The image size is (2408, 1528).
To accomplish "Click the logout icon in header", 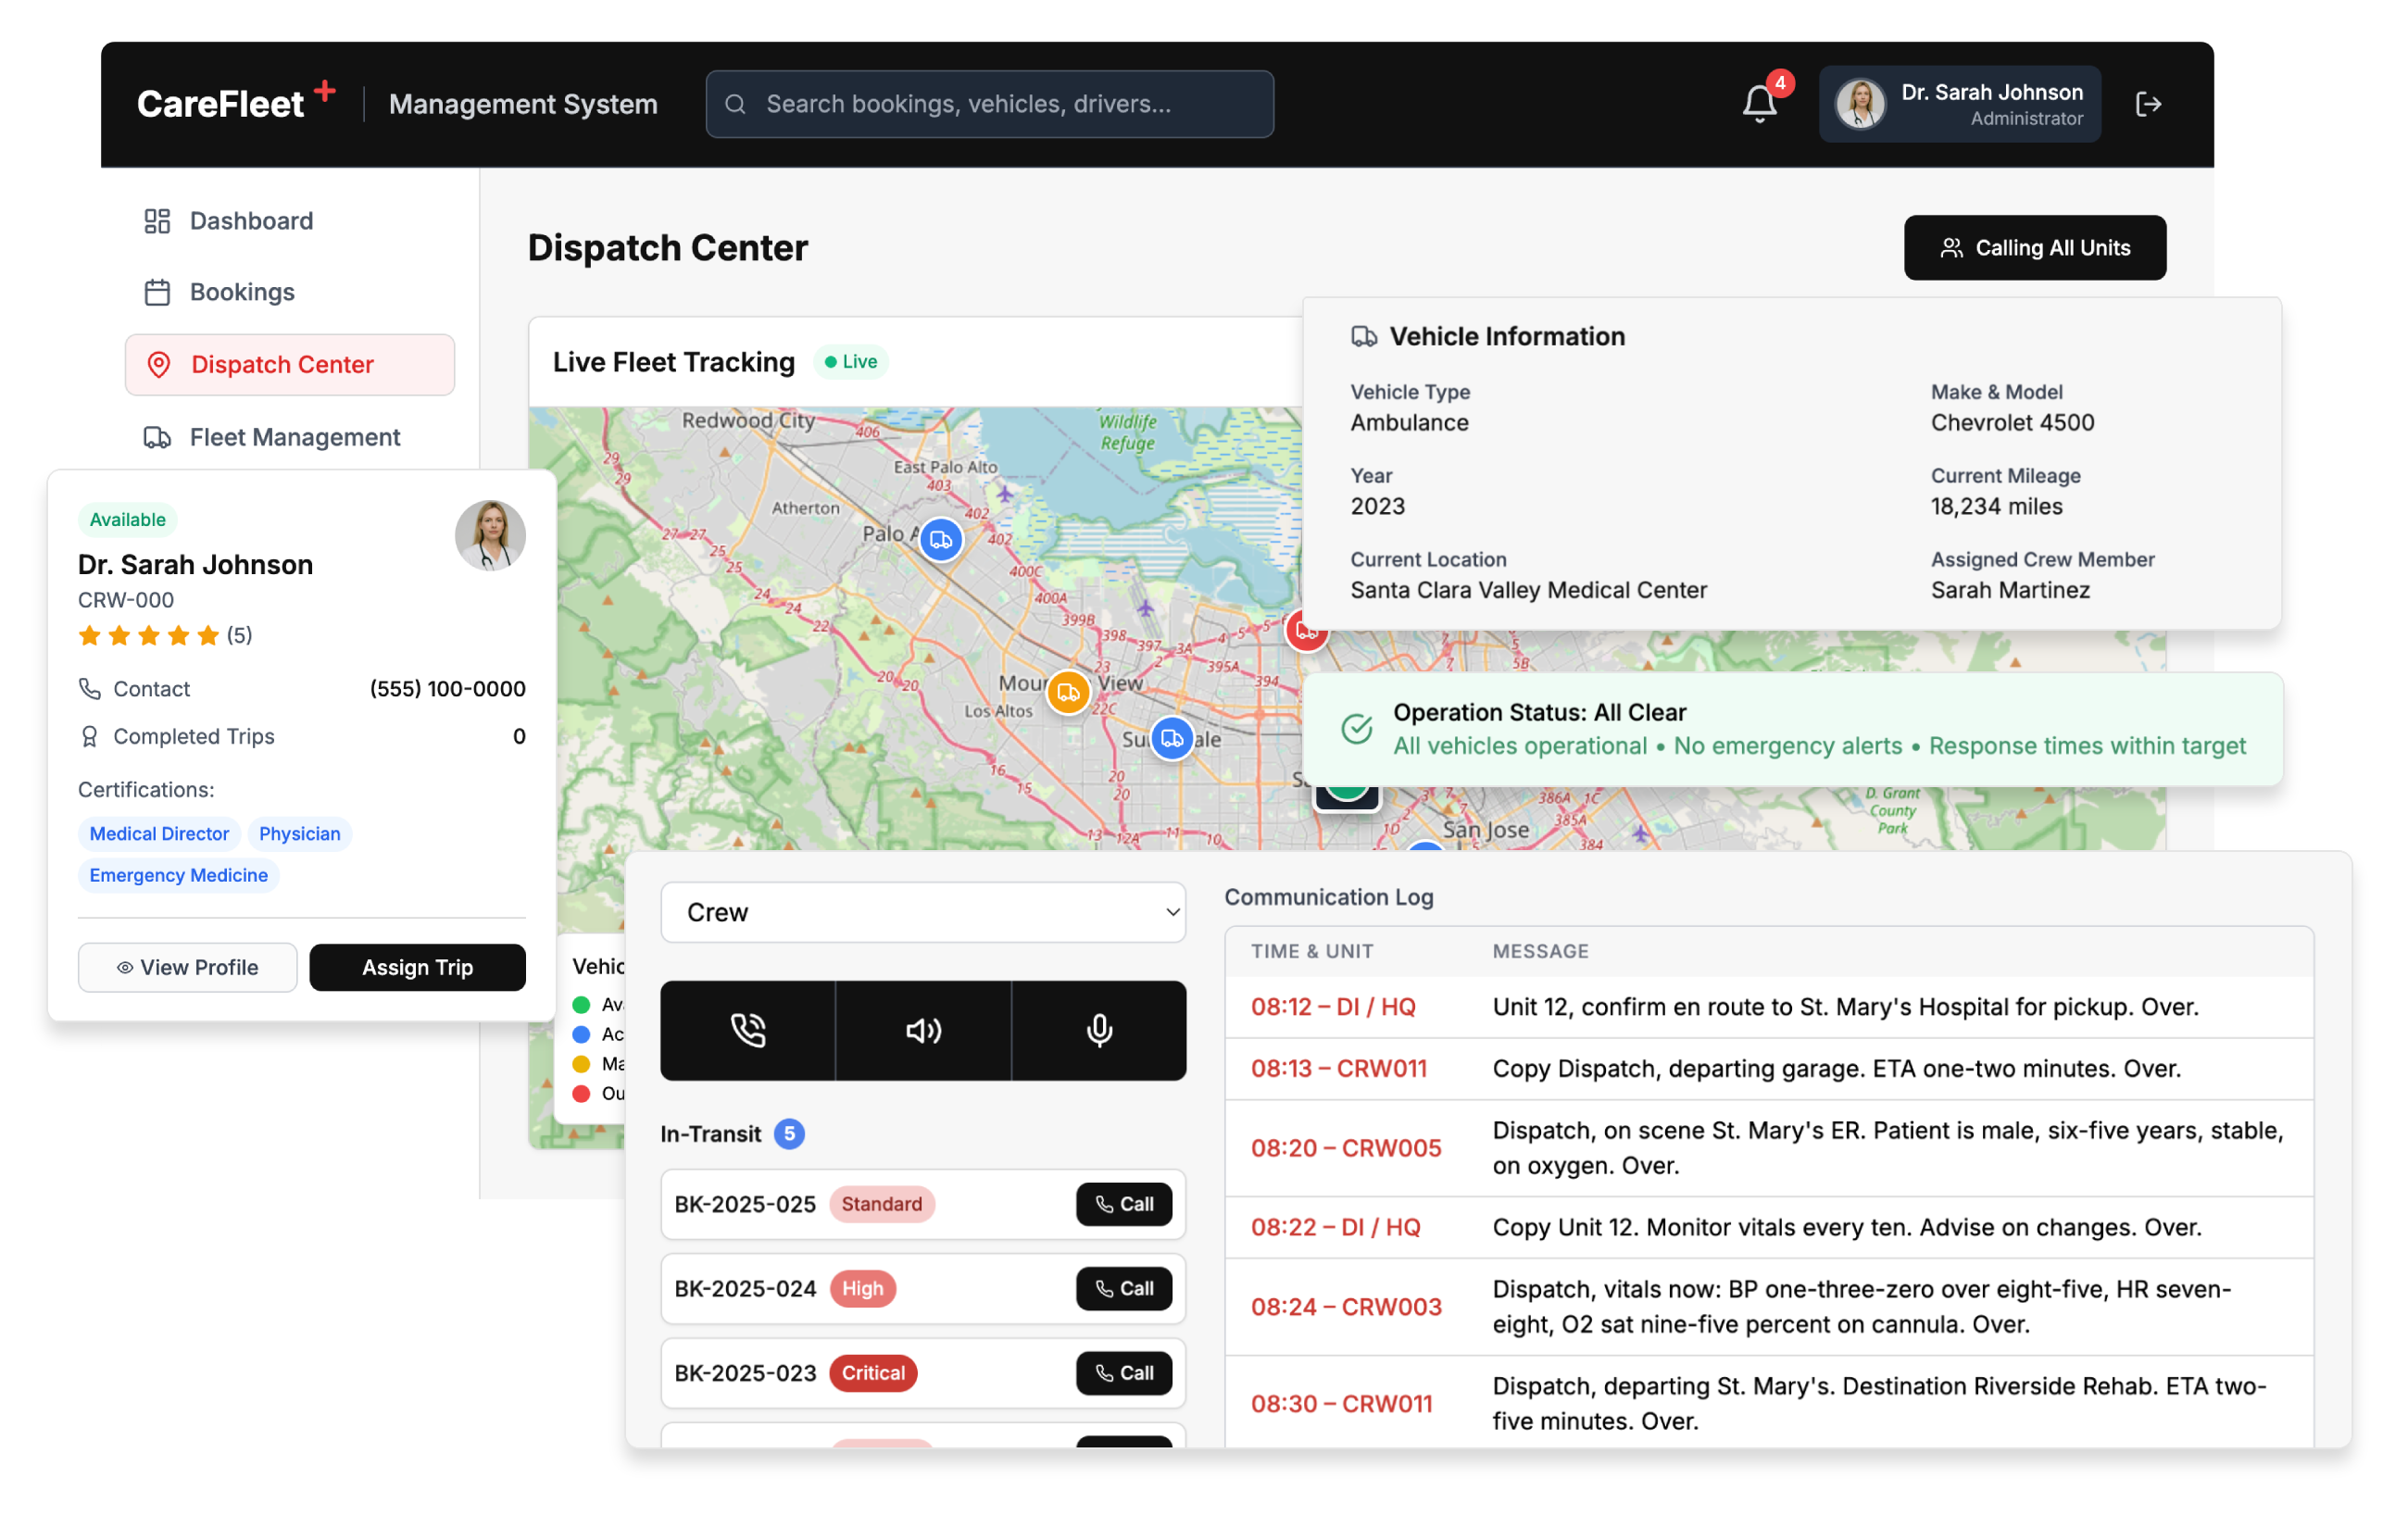I will pos(2148,104).
